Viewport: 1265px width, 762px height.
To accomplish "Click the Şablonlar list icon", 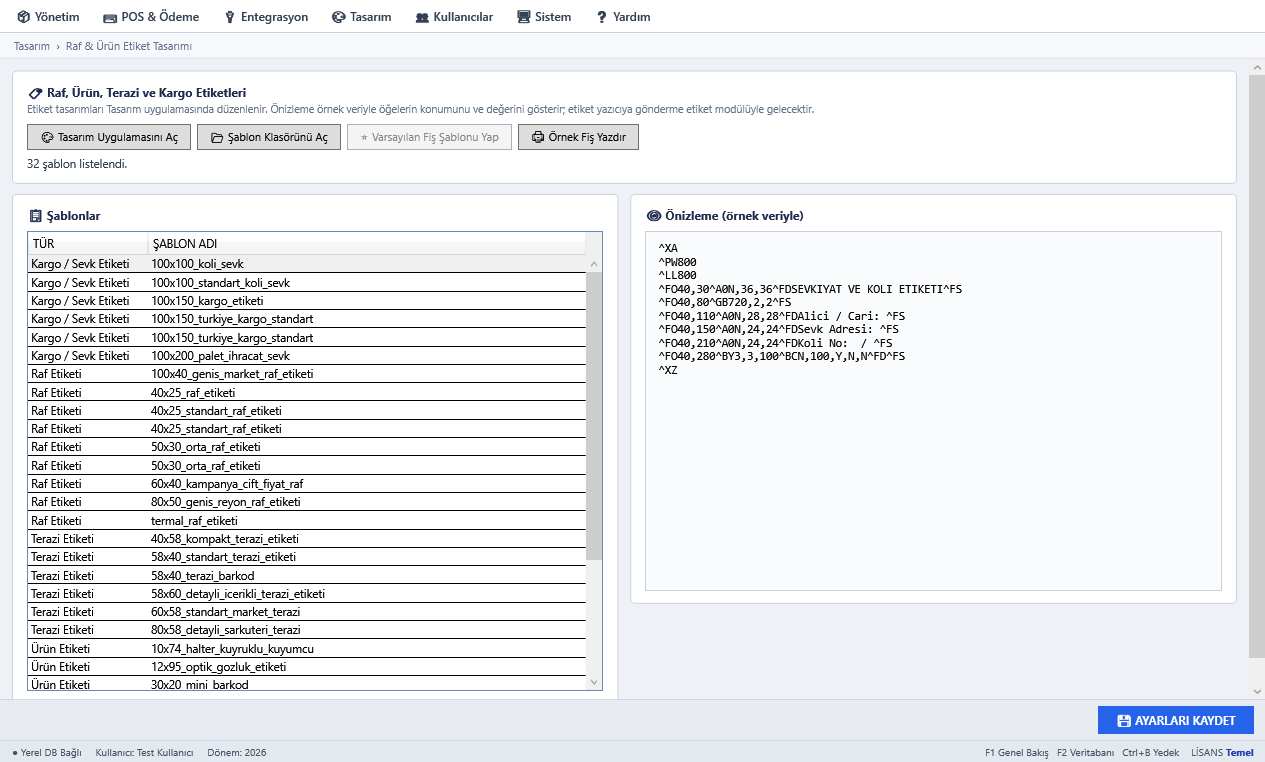I will (x=36, y=216).
